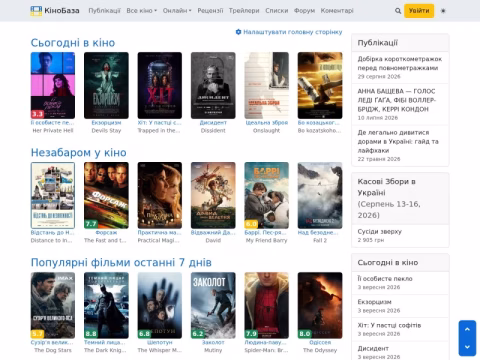Image resolution: width=480 pixels, height=360 pixels.
Task: Open The Dog Stars poster
Action: 53,305
